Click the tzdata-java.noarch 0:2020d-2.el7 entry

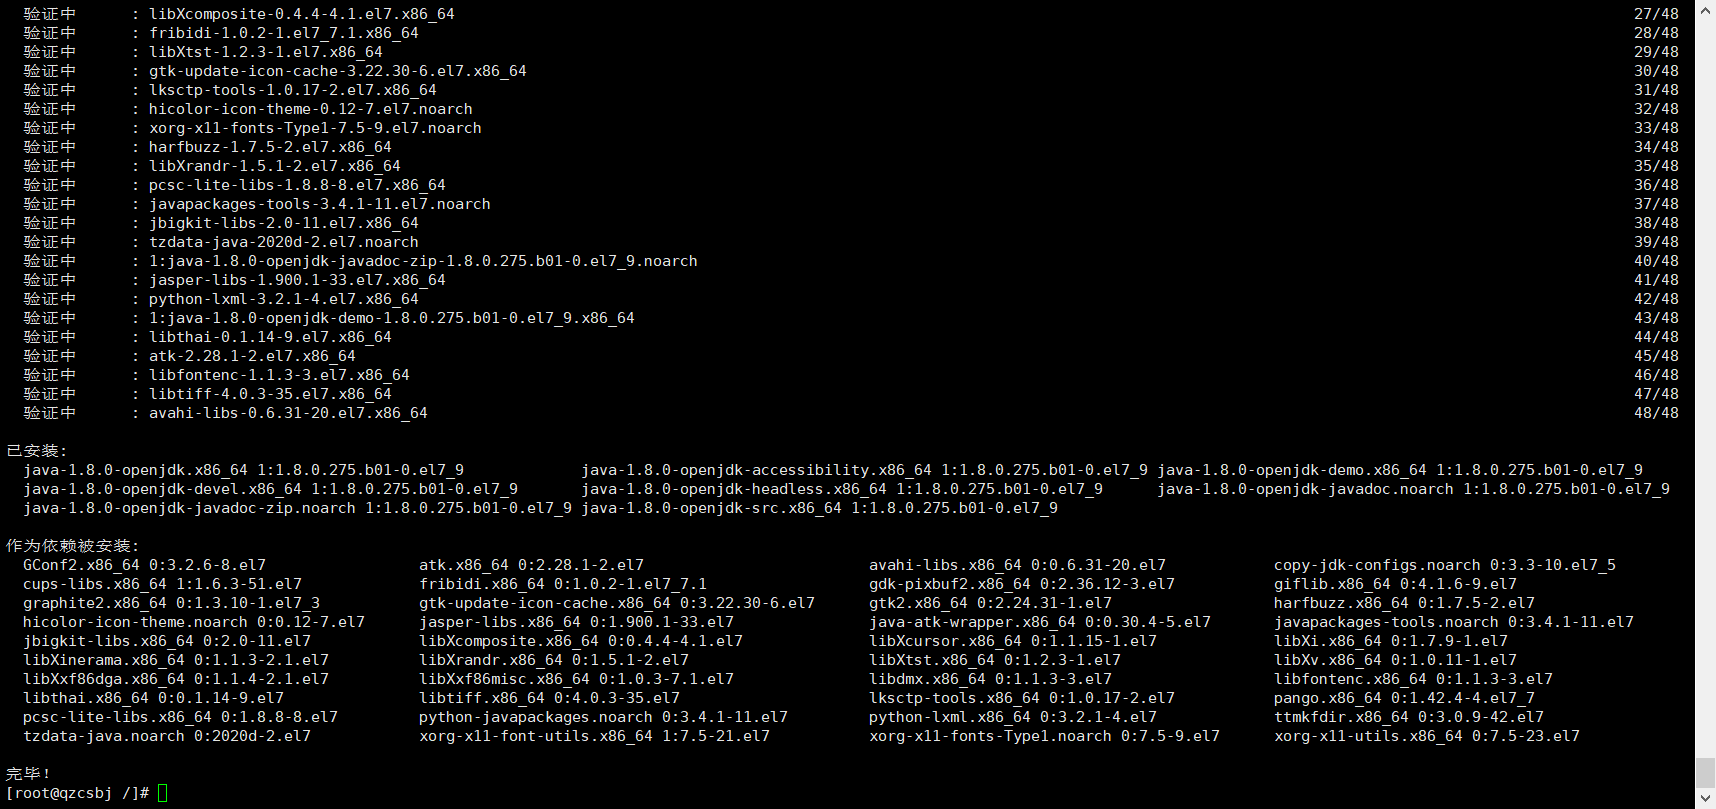coord(167,736)
